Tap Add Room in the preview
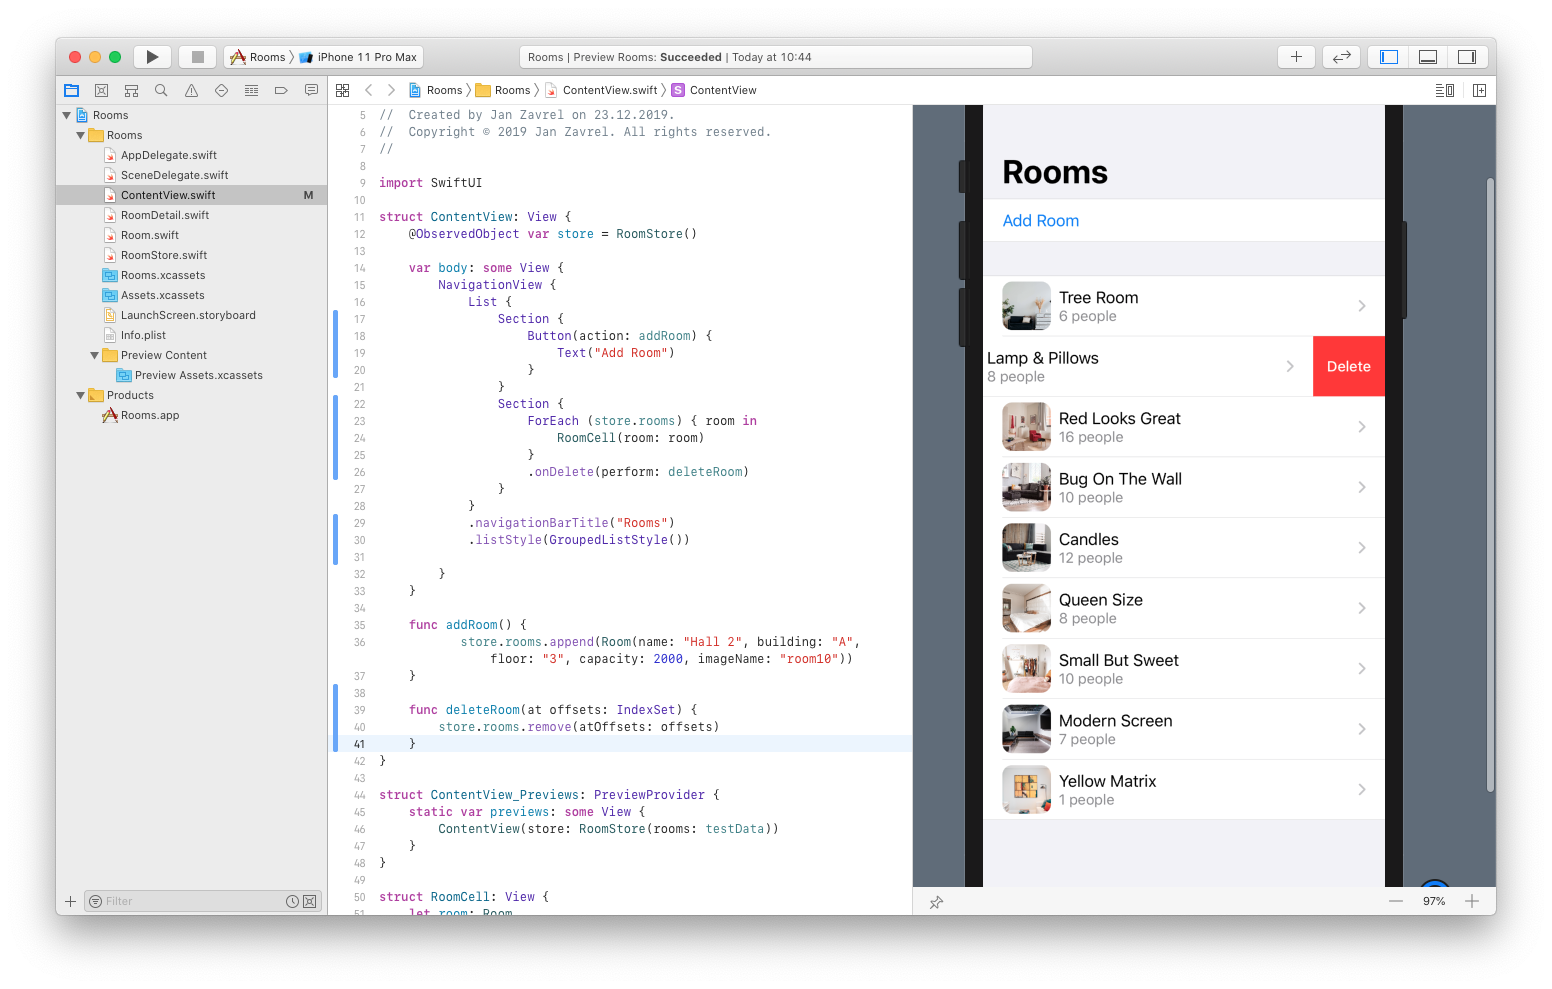Screen dimensions: 1552x989 point(1040,220)
